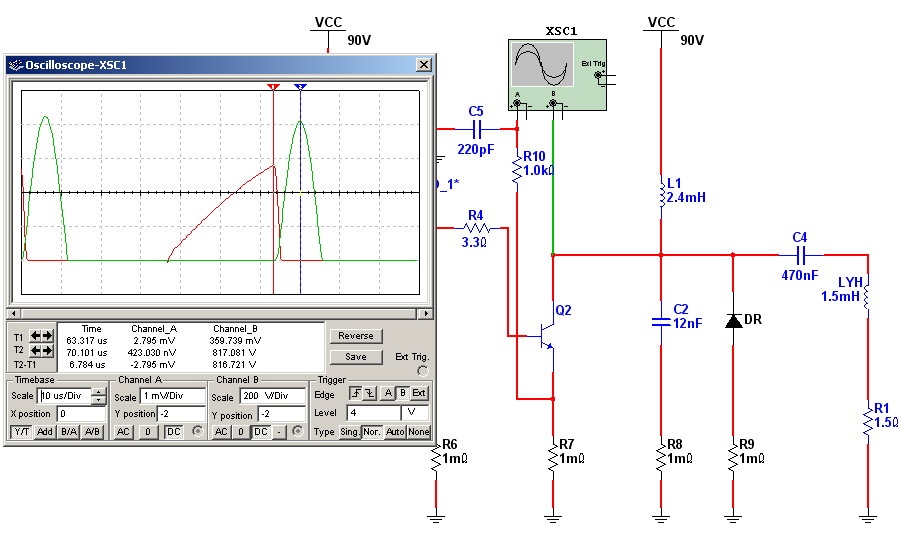Click the trigger Level input field
The height and width of the screenshot is (536, 901).
[x=373, y=413]
